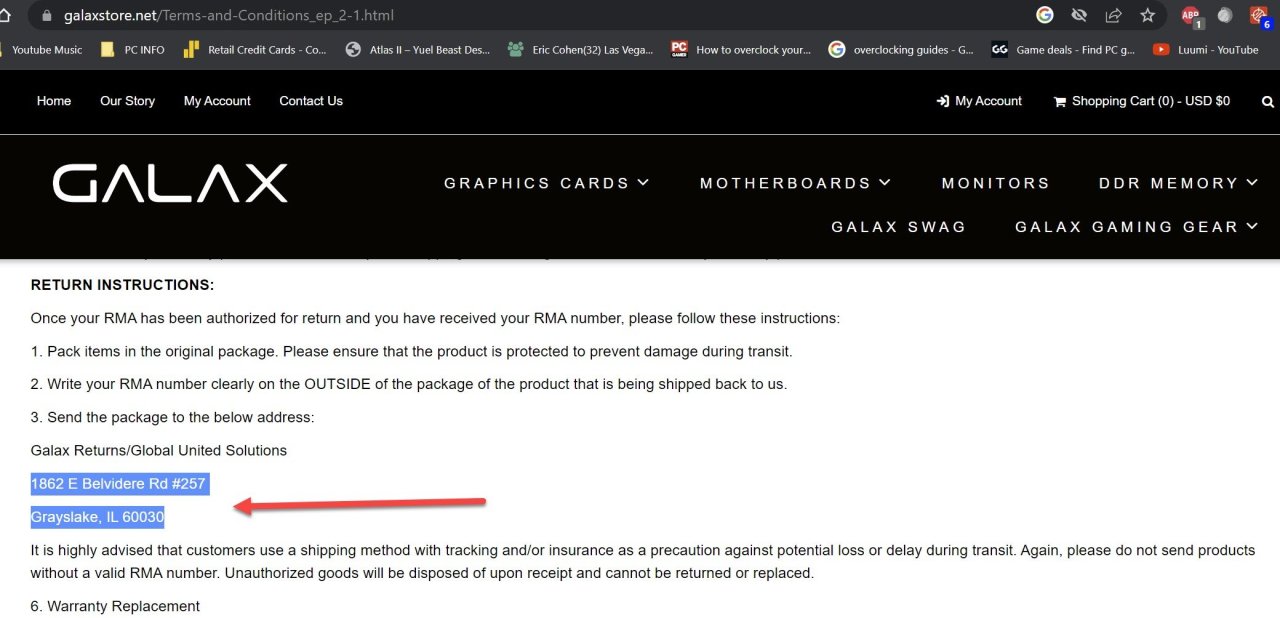Open the Contact Us link
Image resolution: width=1280 pixels, height=618 pixels.
[311, 101]
